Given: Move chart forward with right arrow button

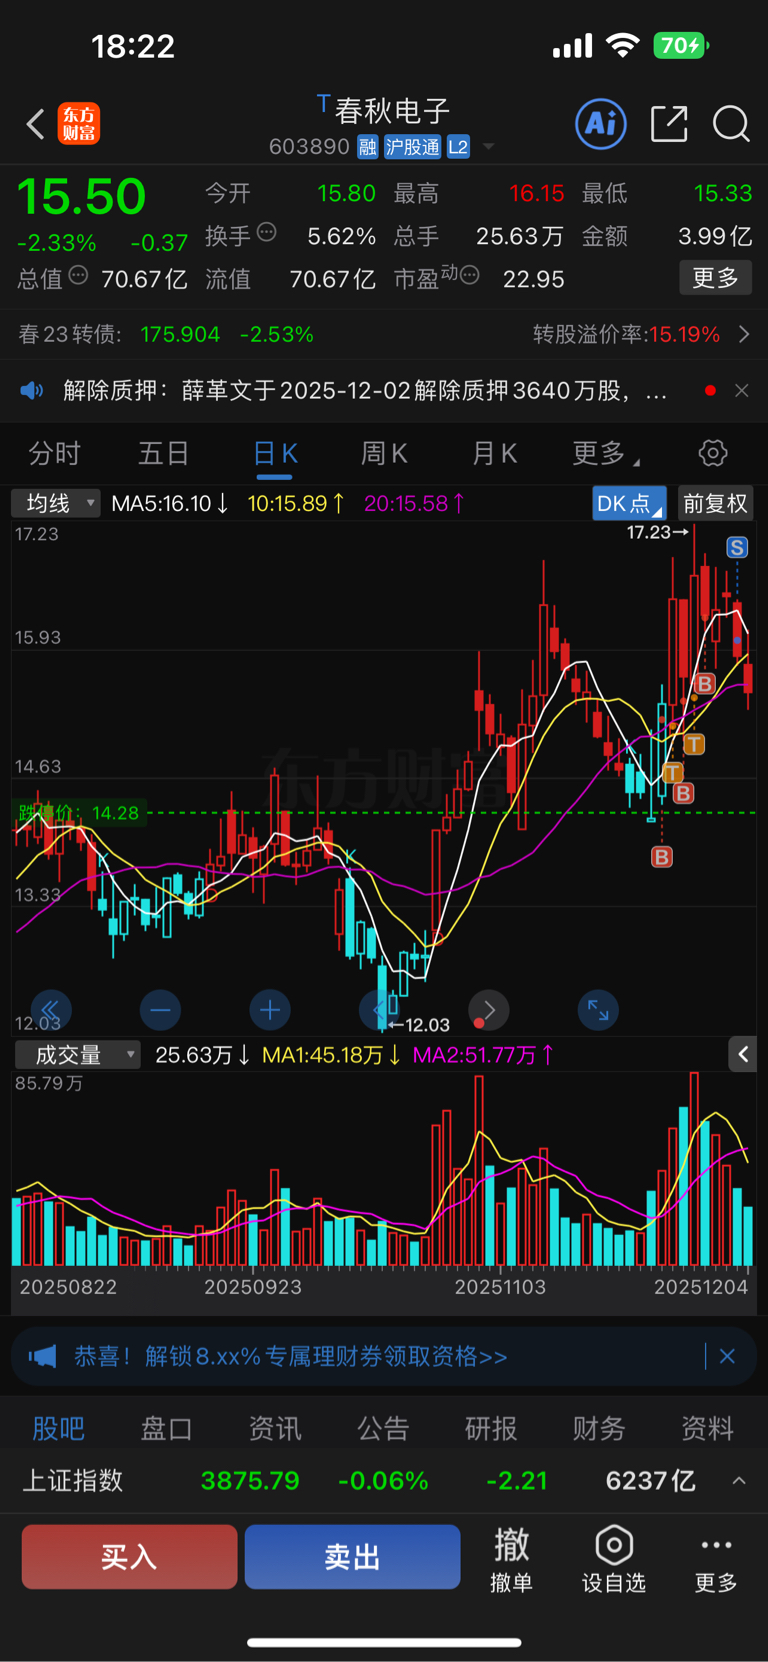Looking at the screenshot, I should [489, 1010].
